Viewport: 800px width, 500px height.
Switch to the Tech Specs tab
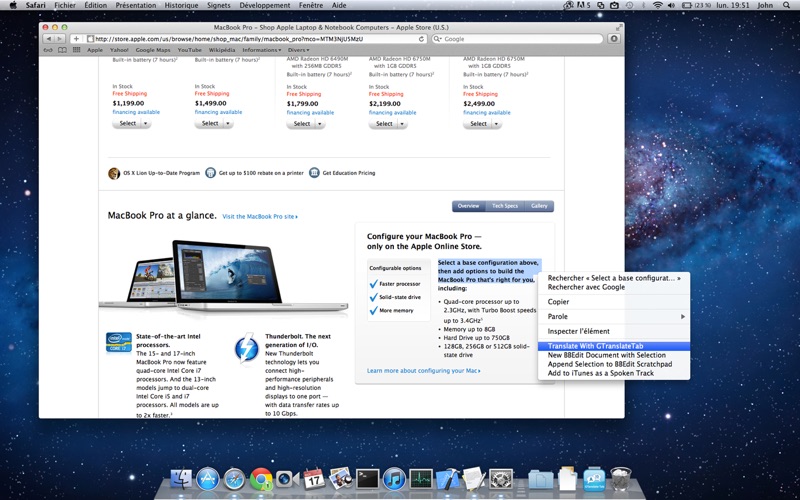[505, 206]
